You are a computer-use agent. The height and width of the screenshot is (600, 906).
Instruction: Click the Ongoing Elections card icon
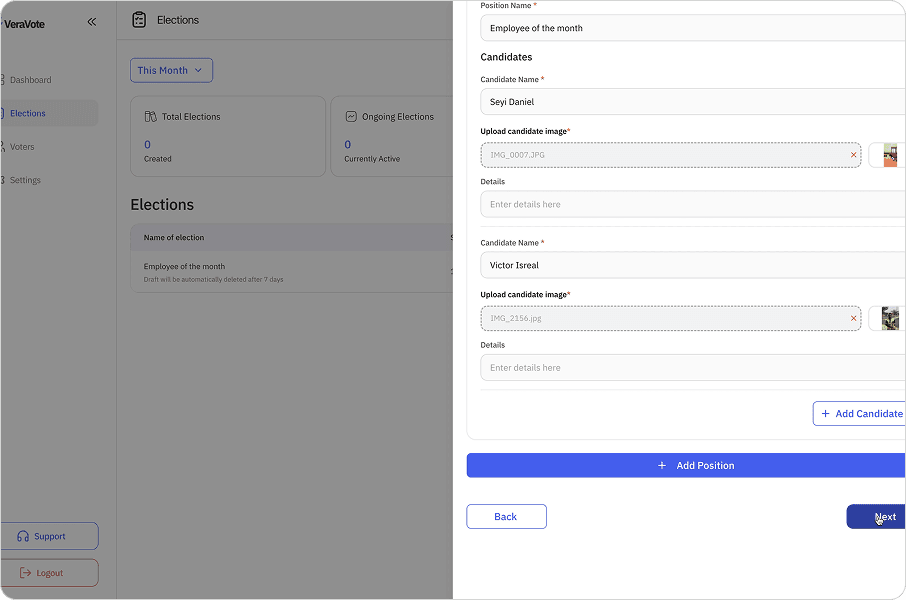tap(351, 117)
